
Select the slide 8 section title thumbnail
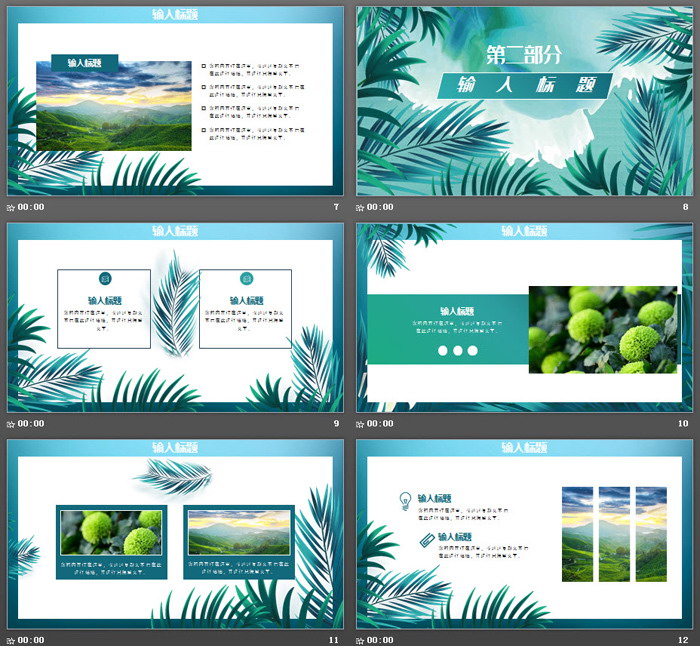(524, 101)
